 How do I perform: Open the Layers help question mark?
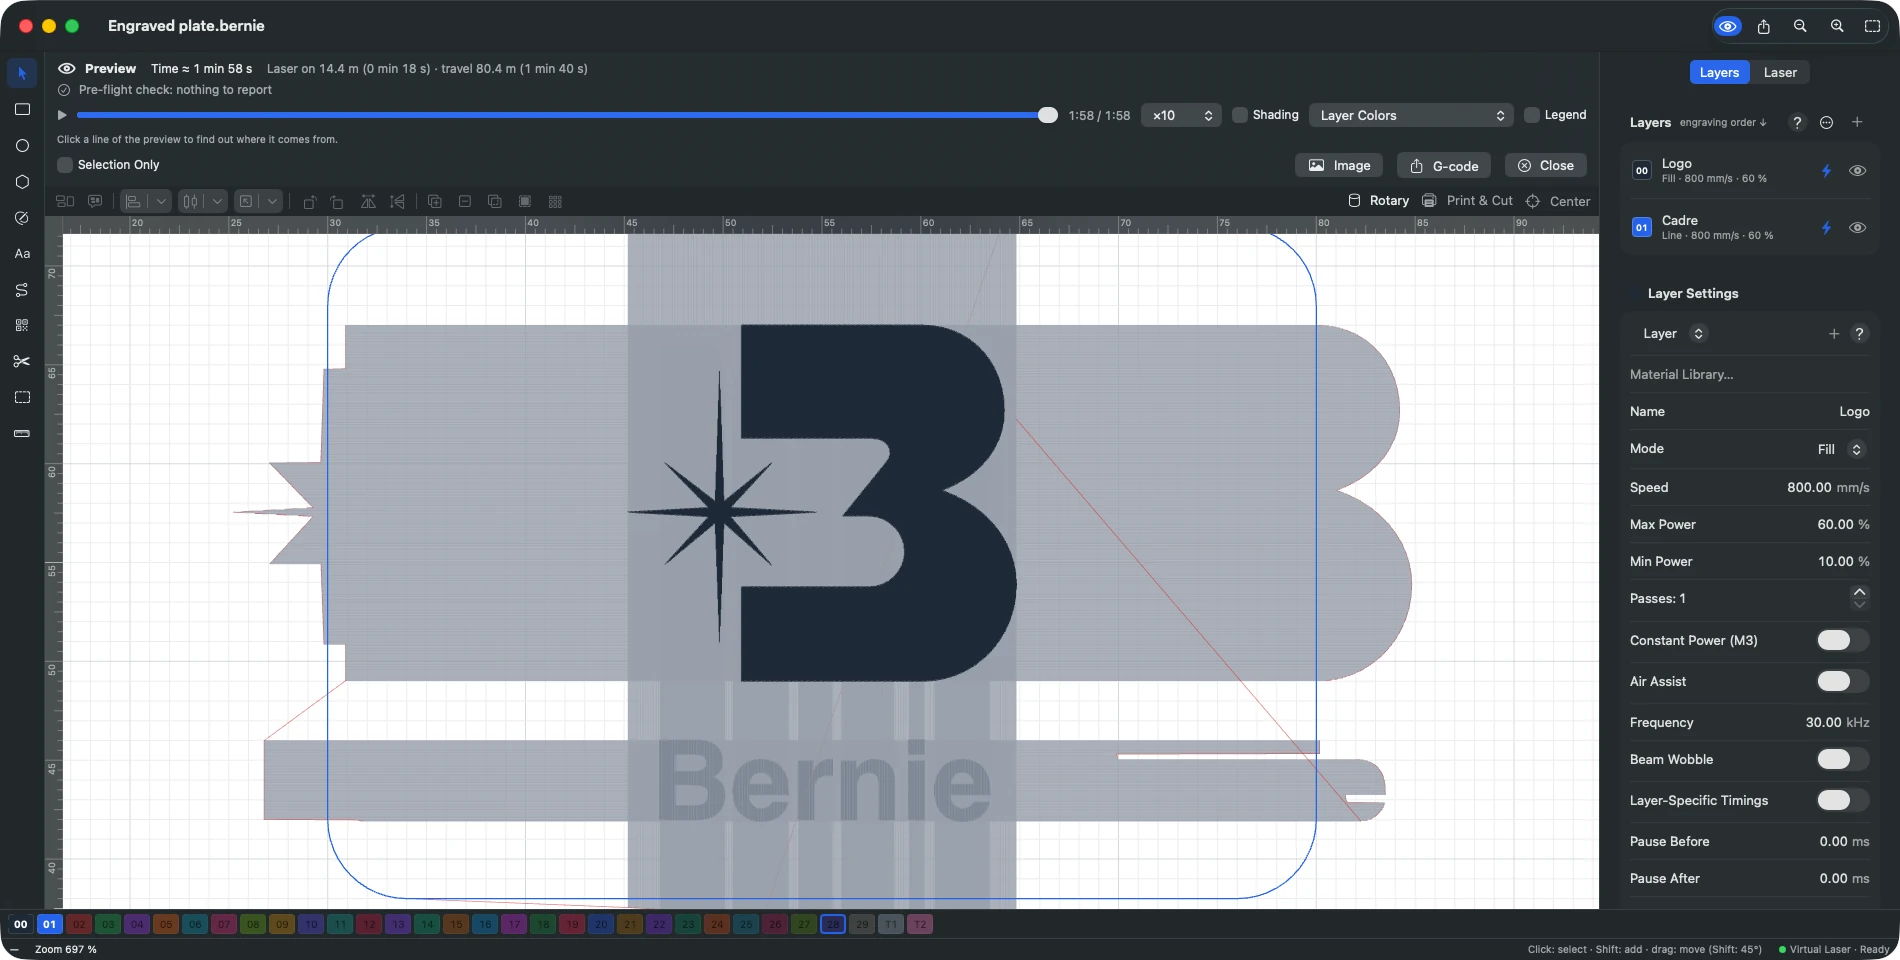(x=1797, y=122)
